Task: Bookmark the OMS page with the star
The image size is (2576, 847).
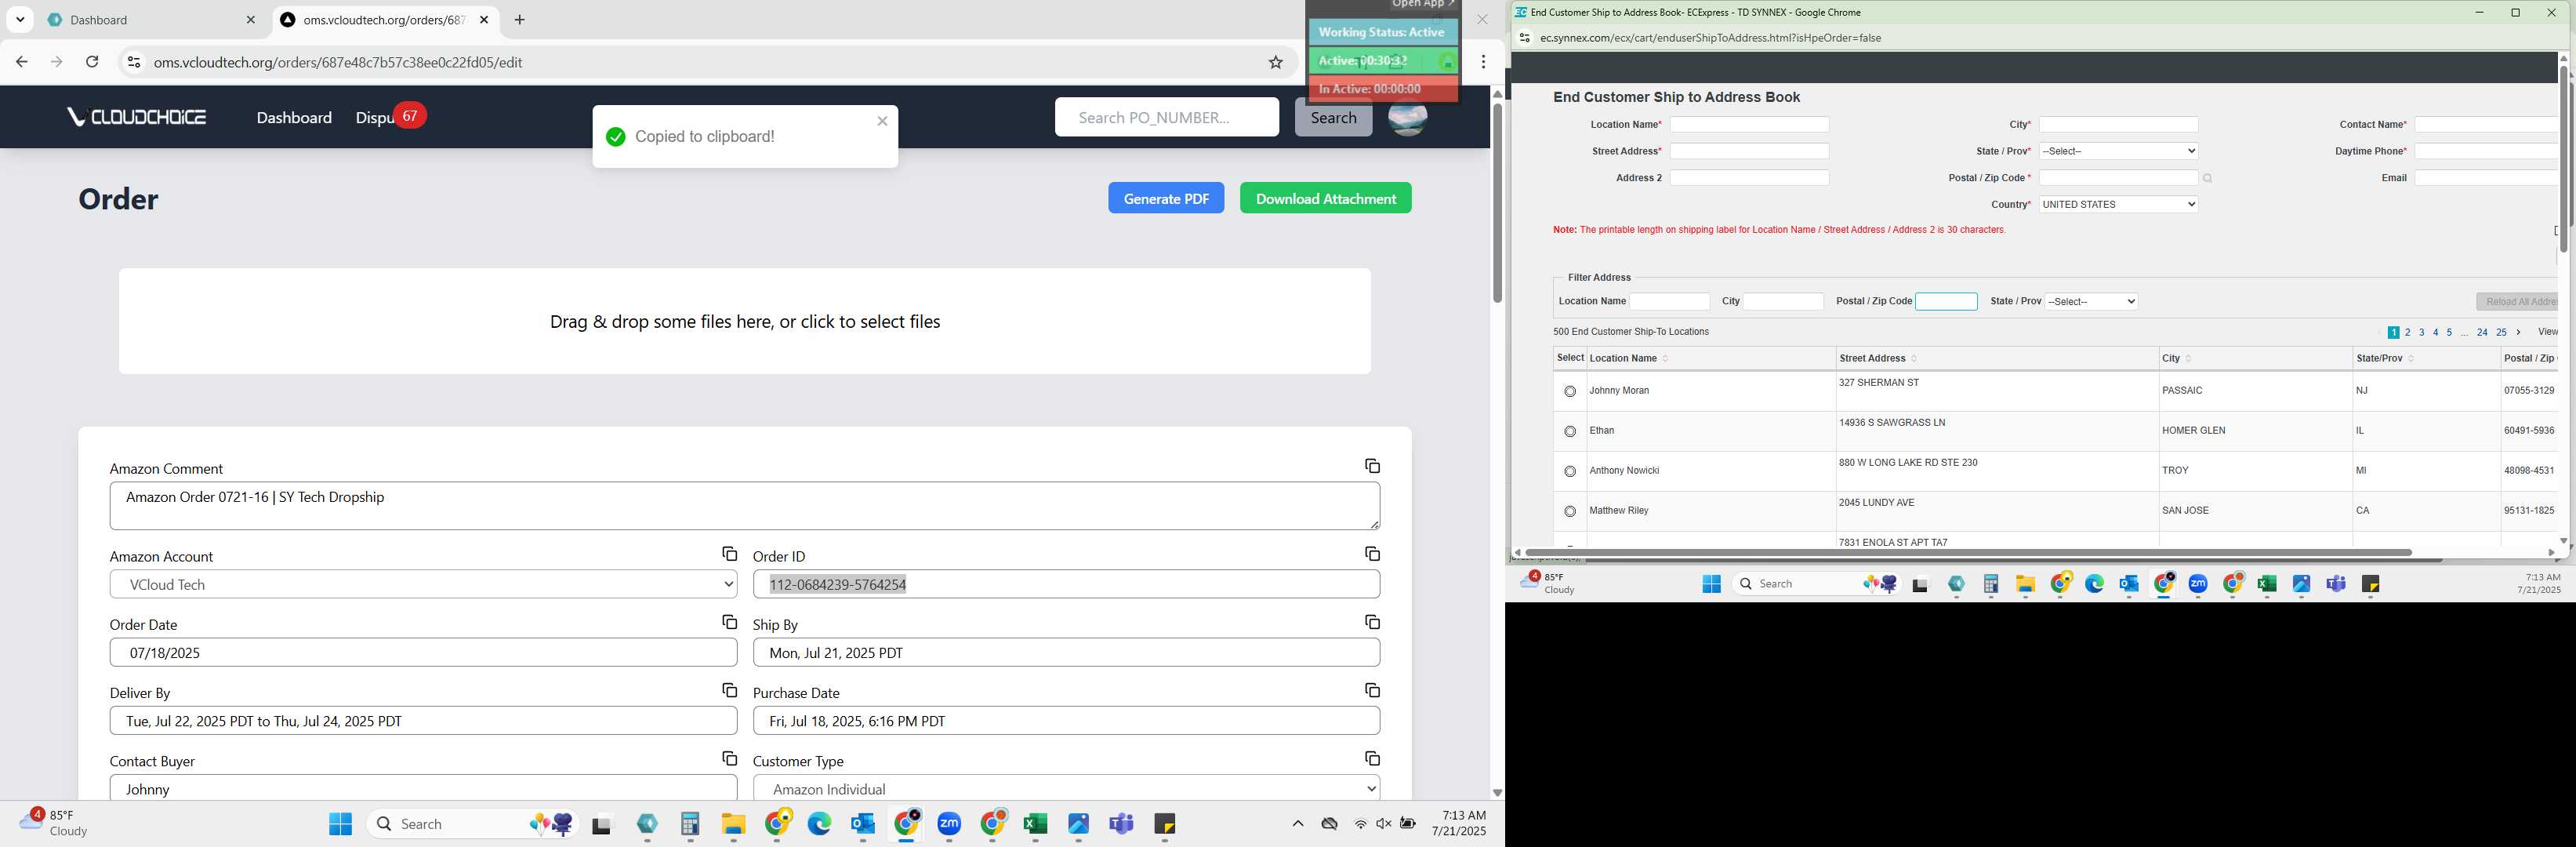Action: pyautogui.click(x=1275, y=62)
